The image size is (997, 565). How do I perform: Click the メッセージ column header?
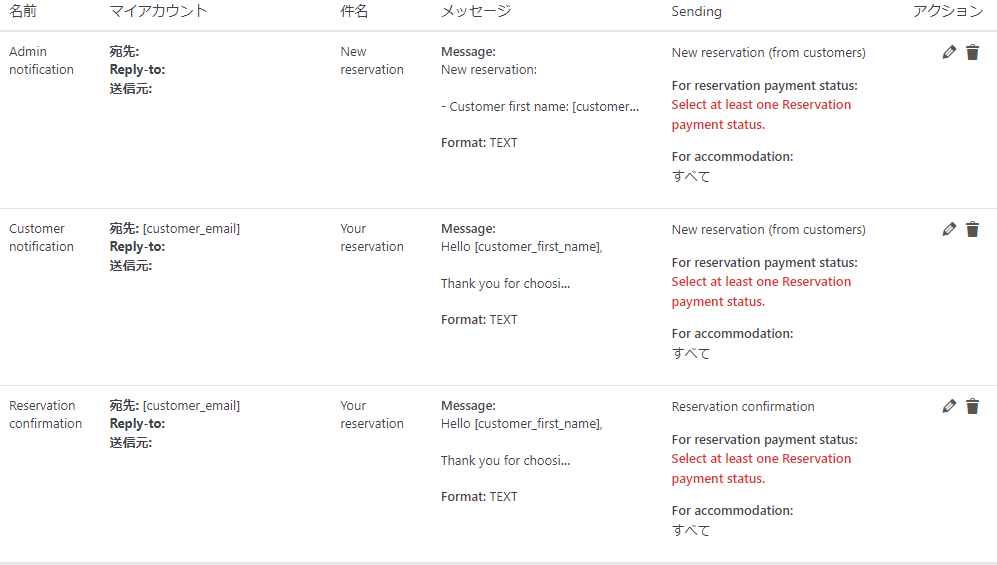(x=476, y=12)
